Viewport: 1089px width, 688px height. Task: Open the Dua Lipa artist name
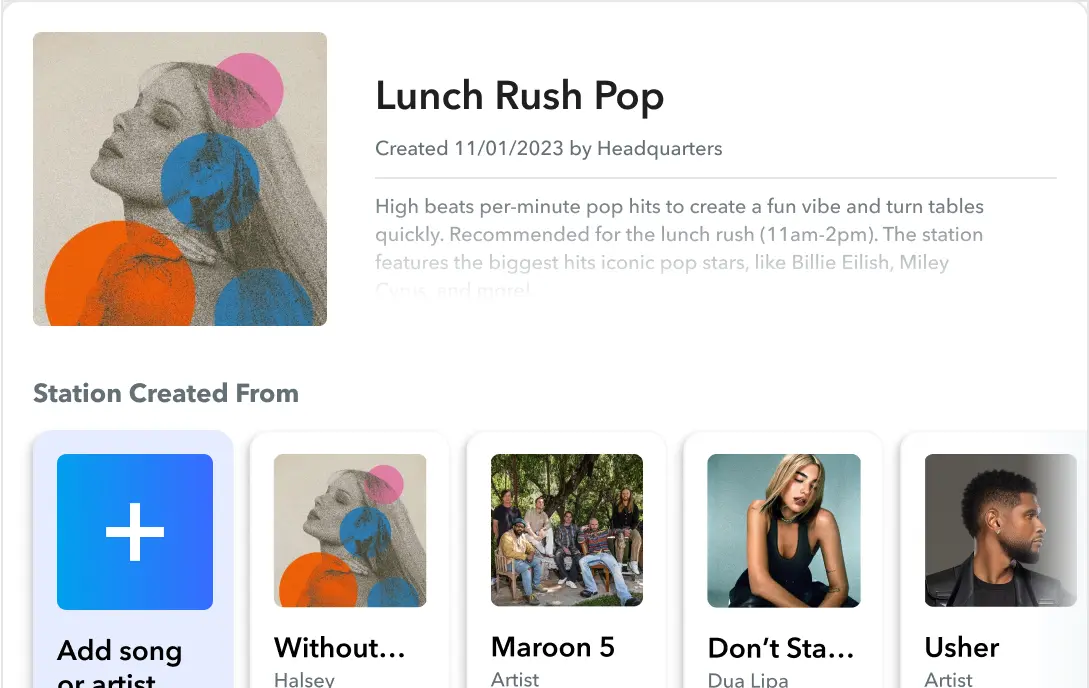pyautogui.click(x=748, y=680)
